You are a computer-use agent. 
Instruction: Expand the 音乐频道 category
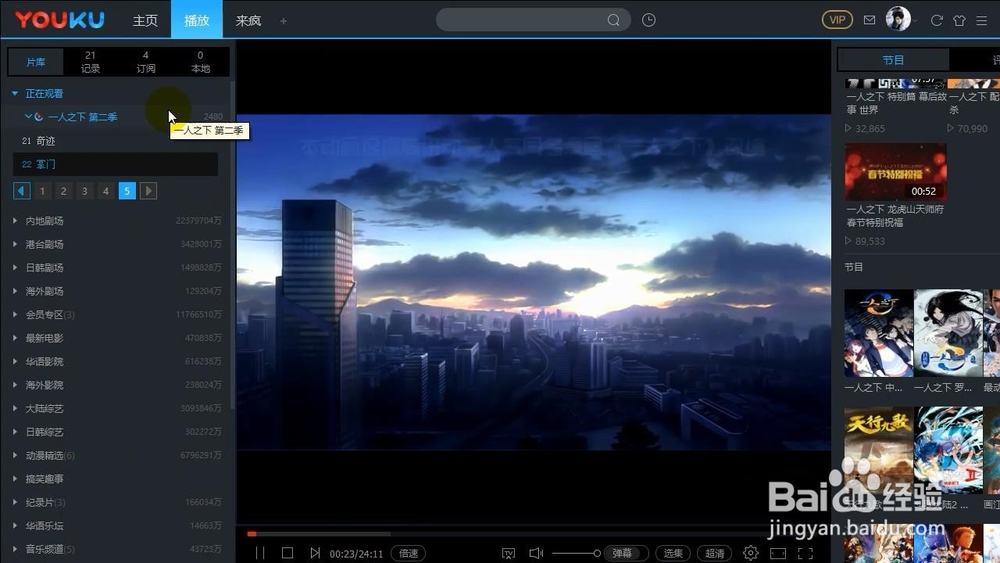pyautogui.click(x=14, y=549)
